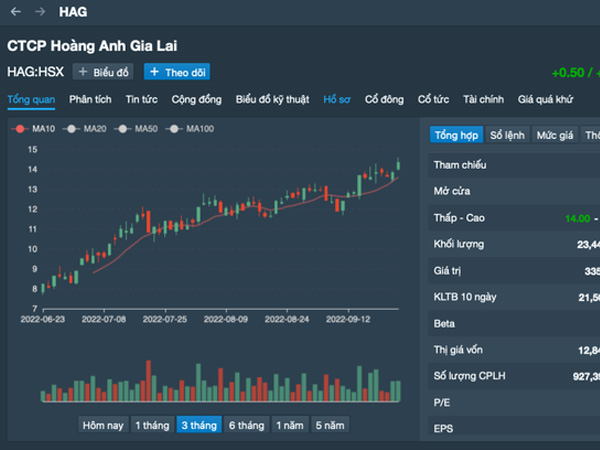Image resolution: width=600 pixels, height=450 pixels.
Task: Select the 6 tháng time range
Action: pyautogui.click(x=246, y=425)
